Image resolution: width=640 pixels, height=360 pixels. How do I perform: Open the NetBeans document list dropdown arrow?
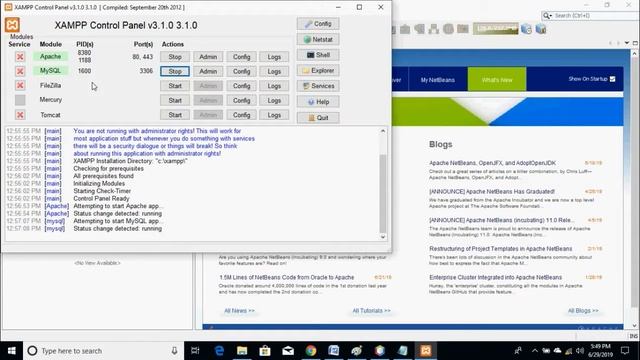tap(627, 43)
